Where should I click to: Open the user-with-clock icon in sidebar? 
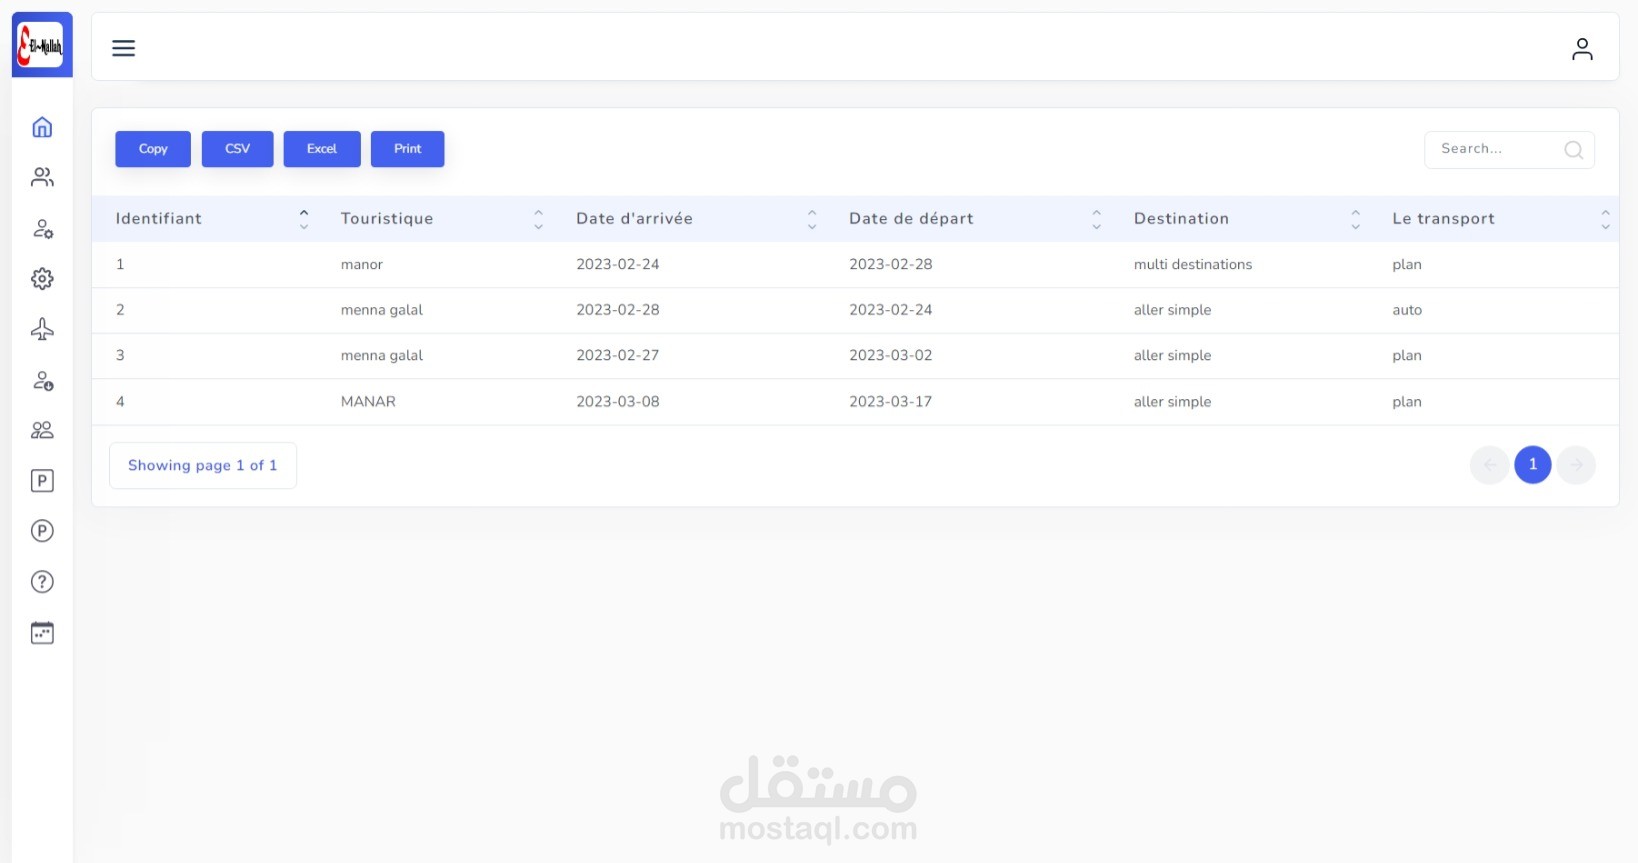42,380
